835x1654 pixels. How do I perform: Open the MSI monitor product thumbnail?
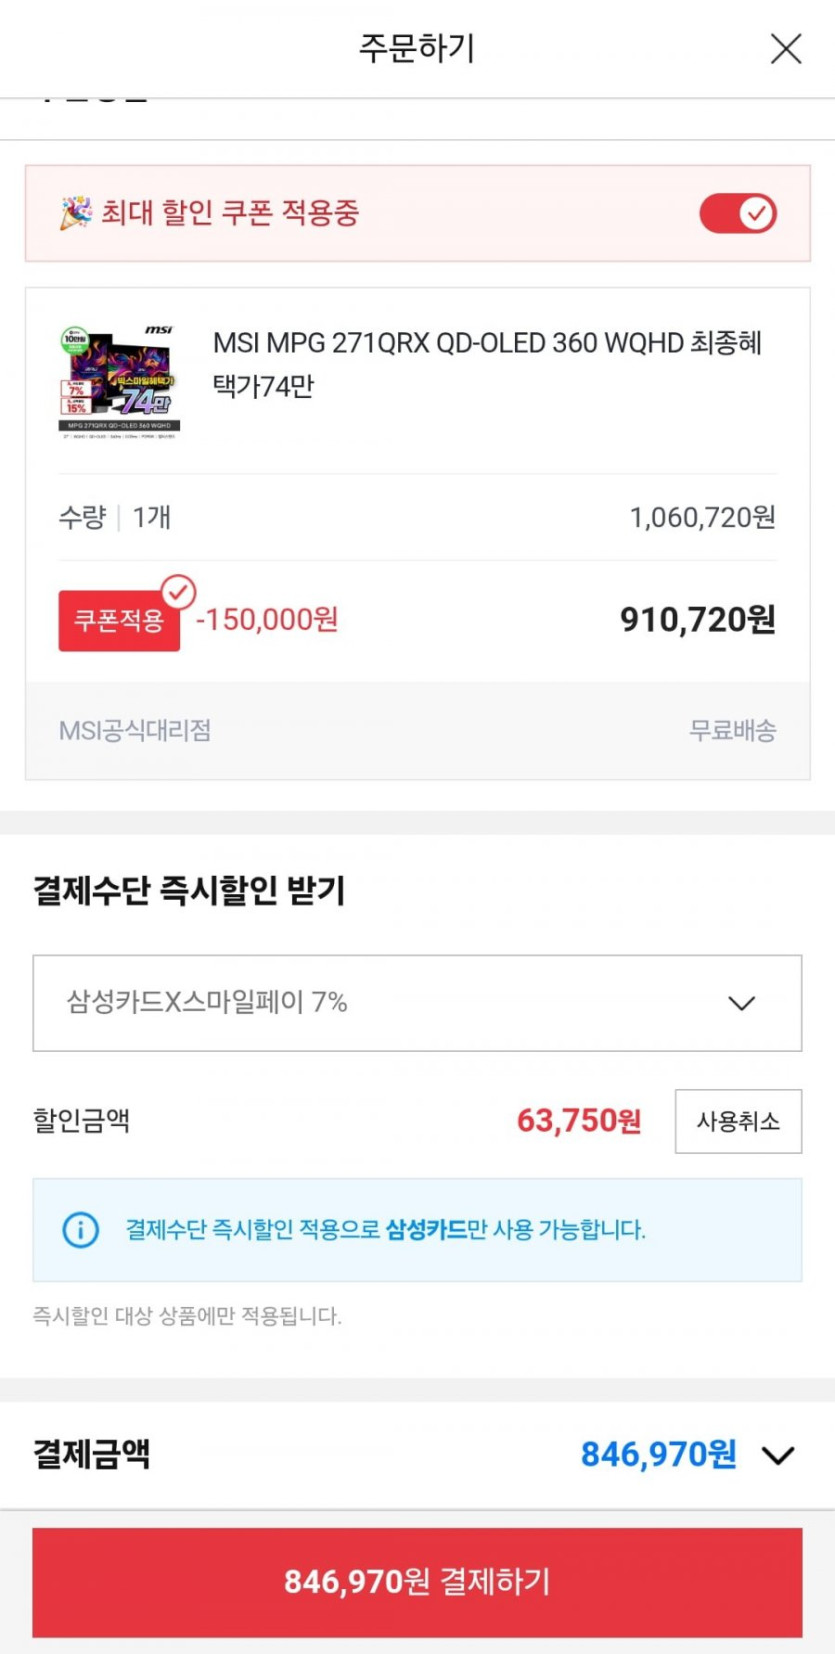119,381
